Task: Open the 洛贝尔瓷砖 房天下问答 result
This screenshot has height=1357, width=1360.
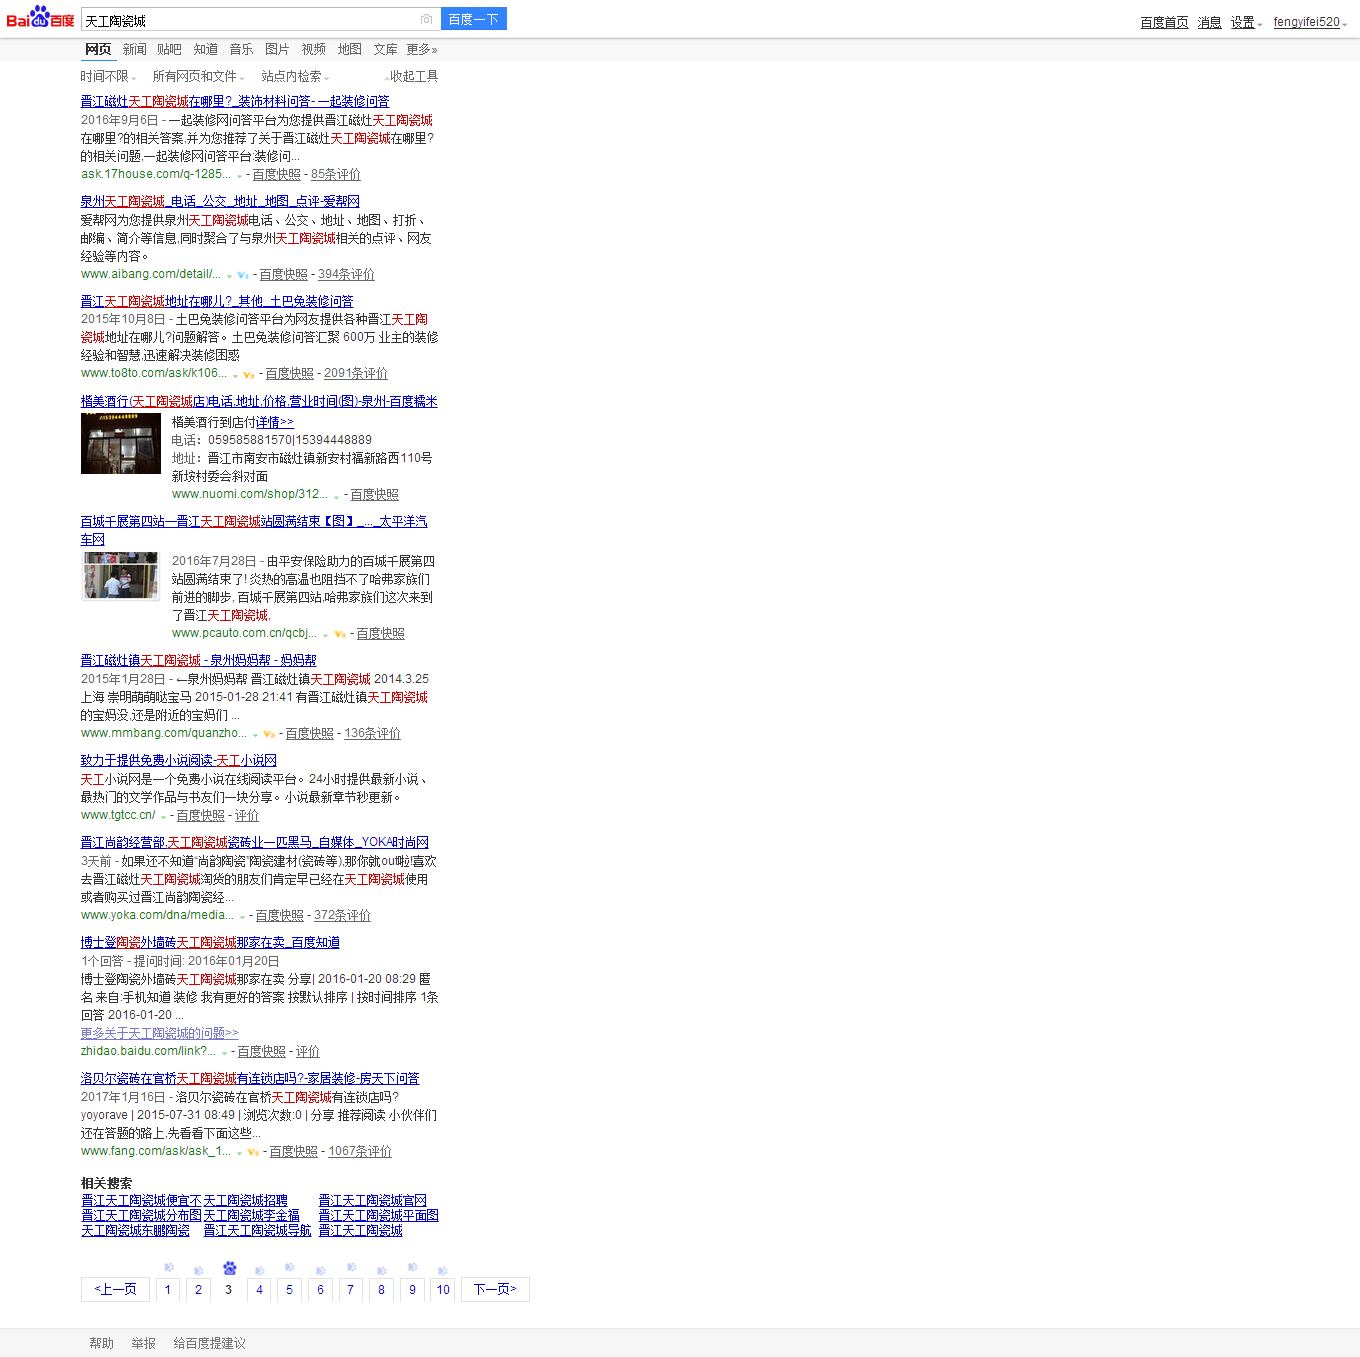Action: point(250,1078)
